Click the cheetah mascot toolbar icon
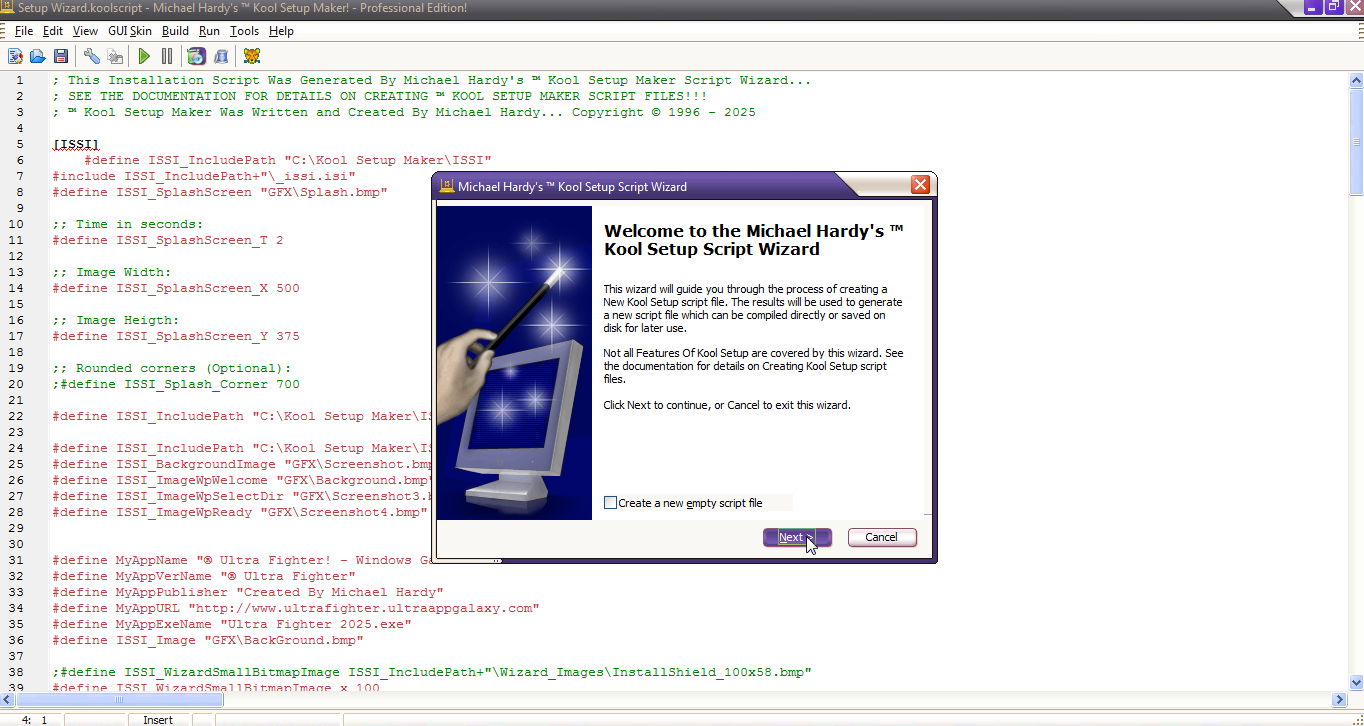1364x726 pixels. tap(251, 56)
